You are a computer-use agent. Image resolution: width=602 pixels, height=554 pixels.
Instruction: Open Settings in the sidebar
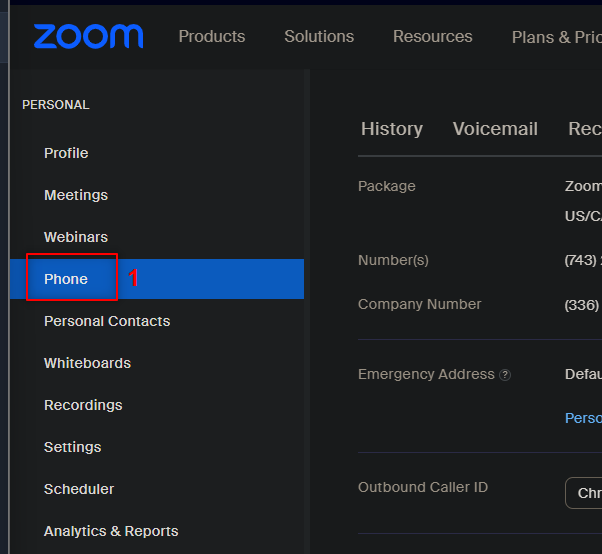point(73,447)
